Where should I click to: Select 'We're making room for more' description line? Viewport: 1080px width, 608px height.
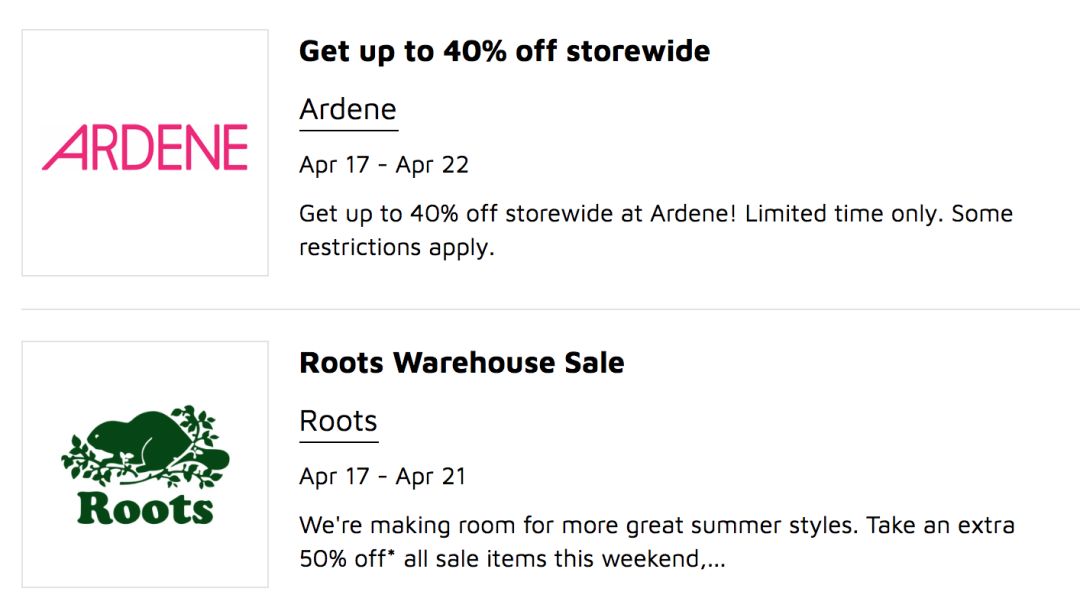(656, 525)
